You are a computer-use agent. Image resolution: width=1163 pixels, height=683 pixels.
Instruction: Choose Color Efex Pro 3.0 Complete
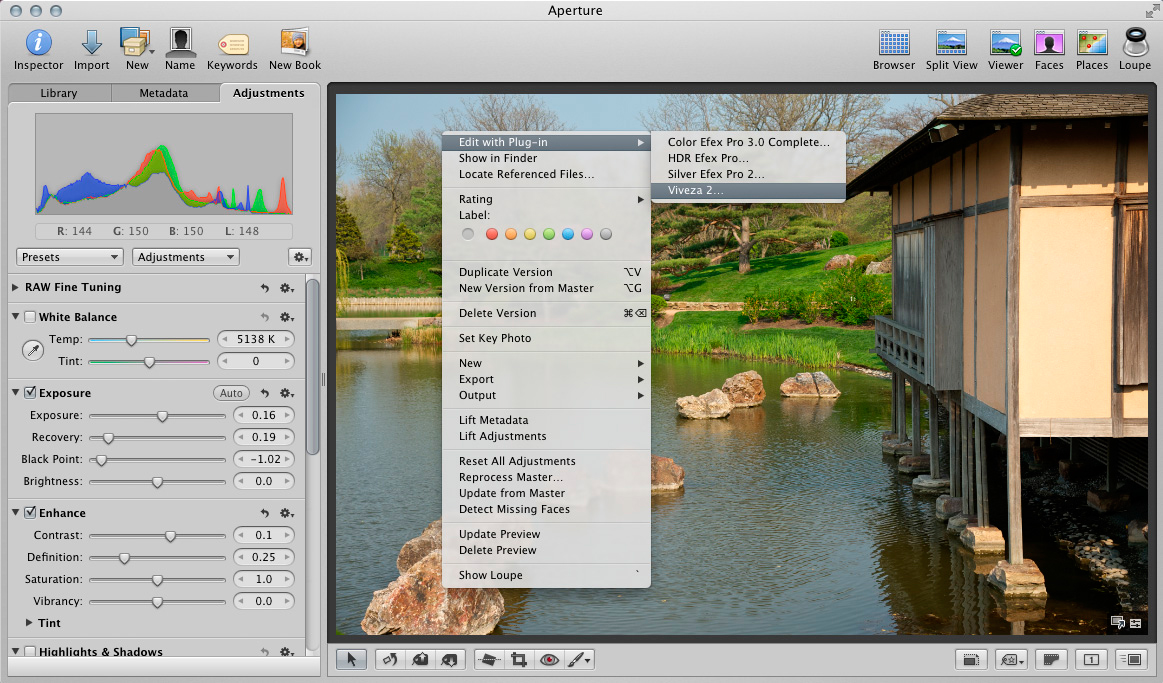coord(748,142)
